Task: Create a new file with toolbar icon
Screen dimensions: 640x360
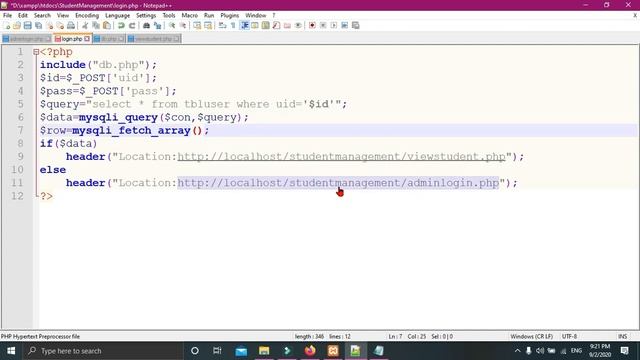Action: click(7, 26)
